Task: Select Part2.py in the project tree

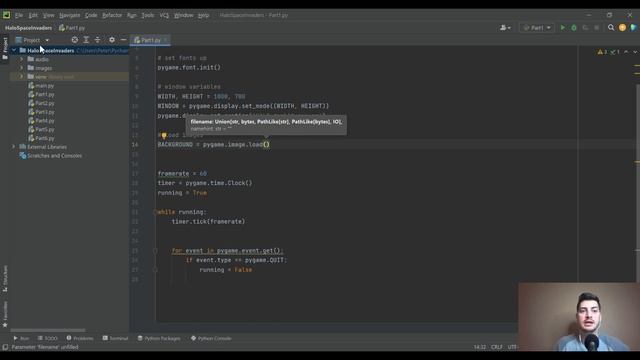Action: point(41,103)
